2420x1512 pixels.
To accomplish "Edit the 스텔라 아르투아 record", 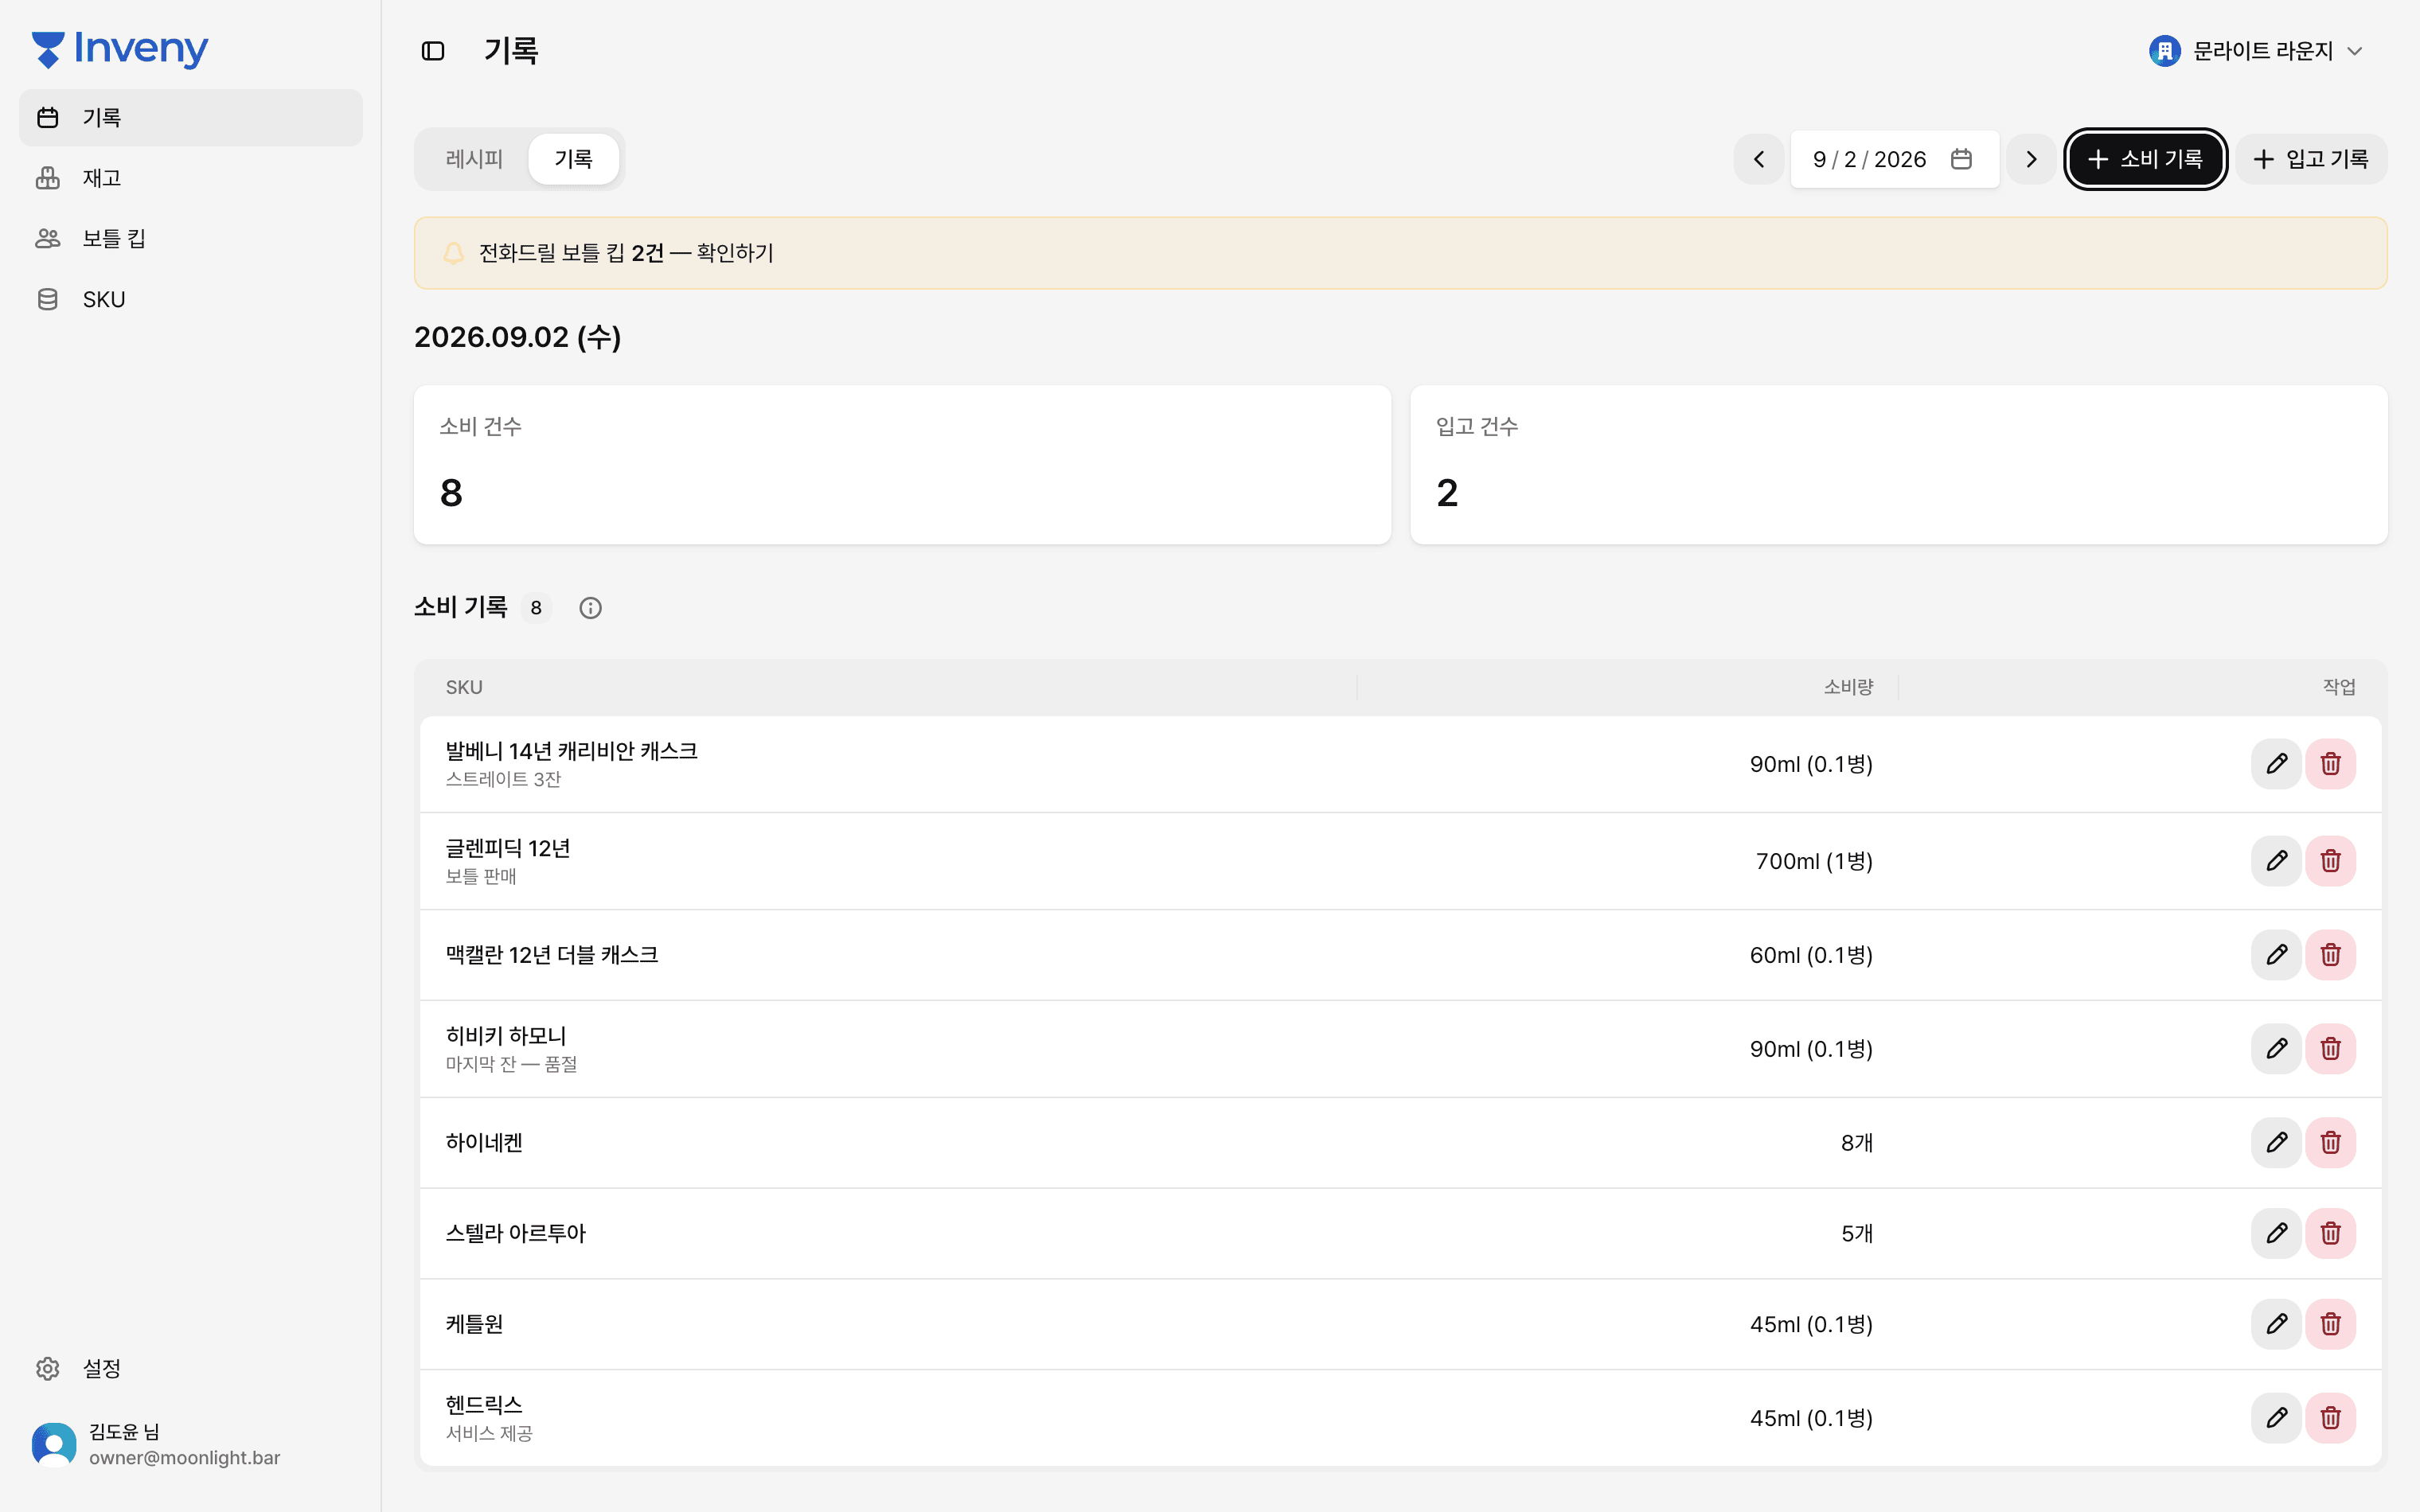I will pyautogui.click(x=2276, y=1233).
